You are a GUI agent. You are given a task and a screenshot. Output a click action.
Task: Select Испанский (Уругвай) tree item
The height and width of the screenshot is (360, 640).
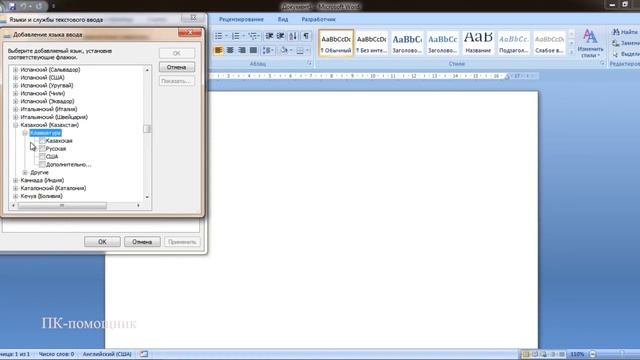click(x=47, y=85)
